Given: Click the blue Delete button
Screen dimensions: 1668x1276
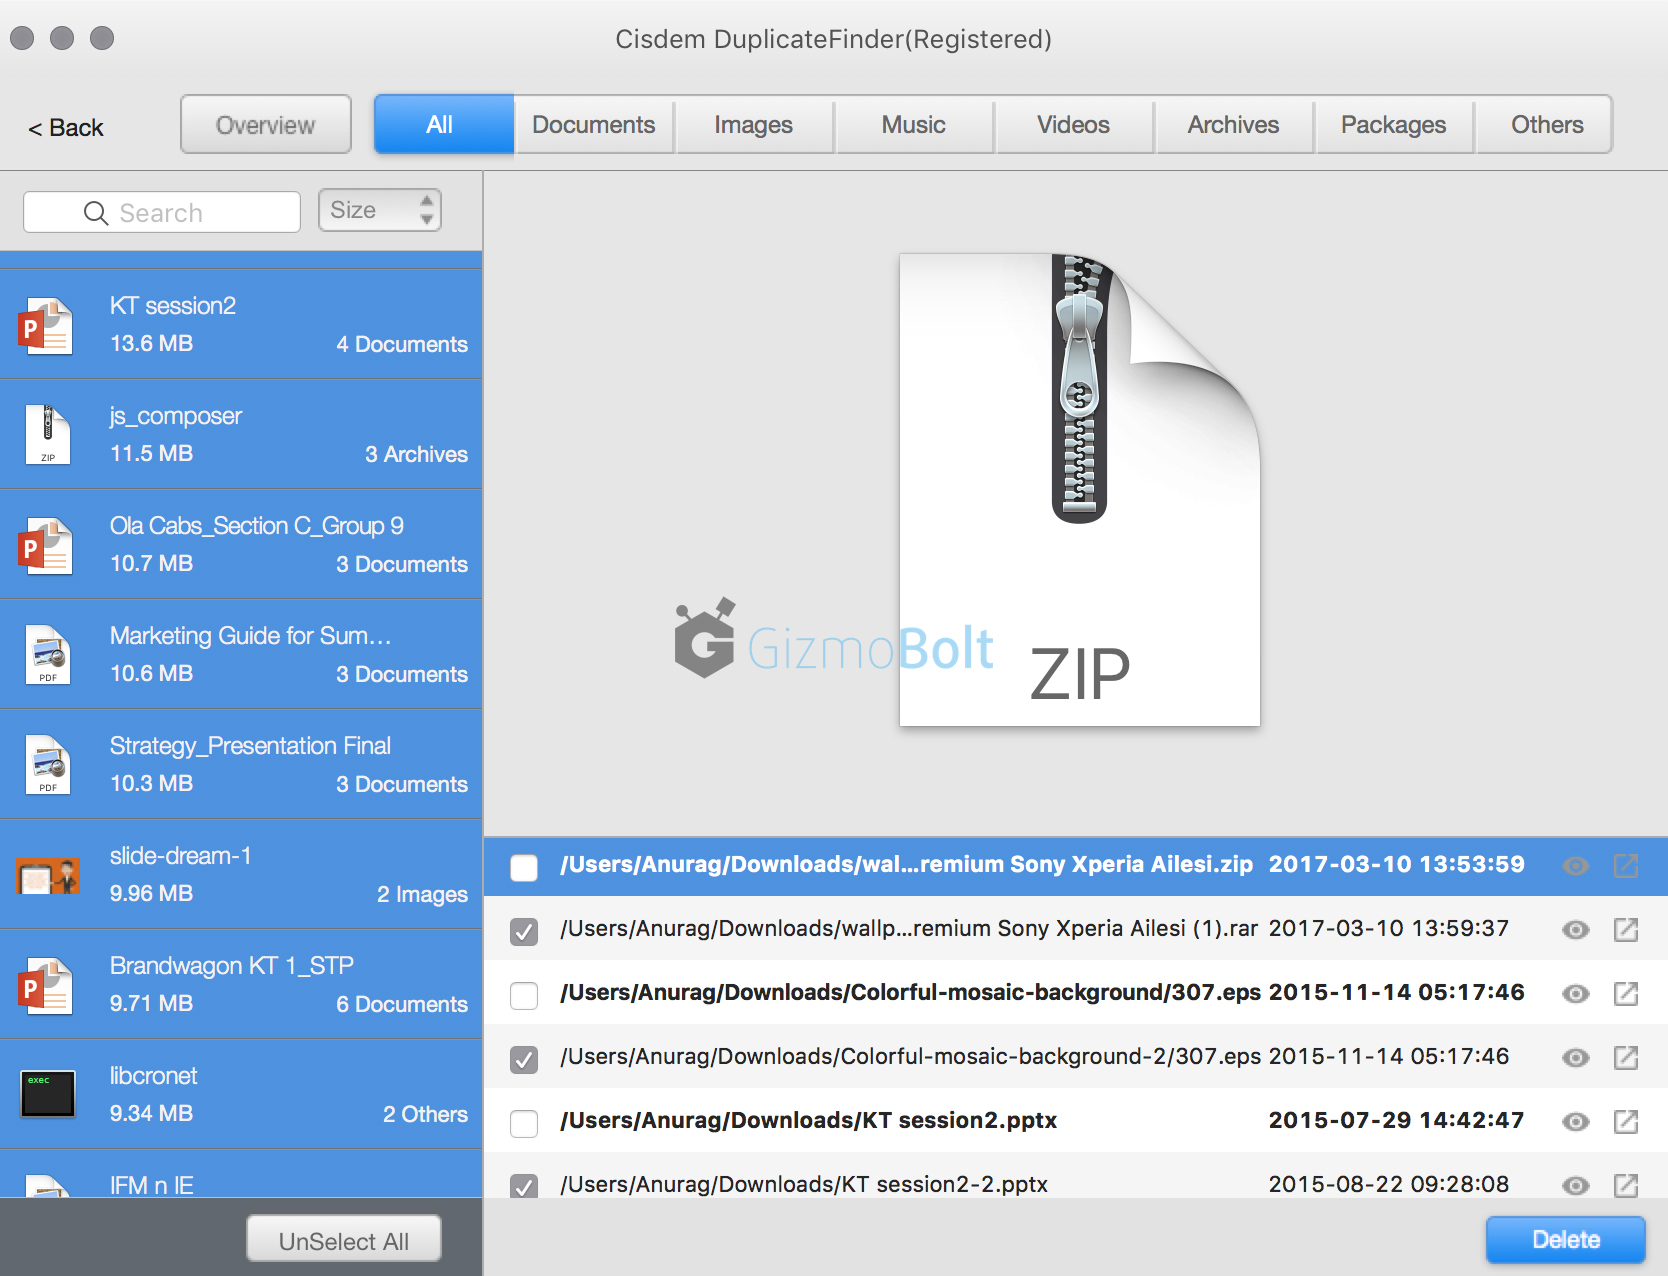Looking at the screenshot, I should click(1566, 1240).
